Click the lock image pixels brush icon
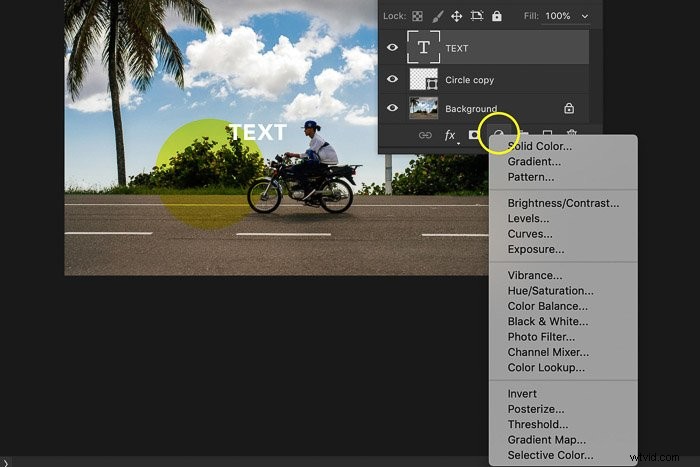Viewport: 700px width, 467px height. tap(438, 17)
